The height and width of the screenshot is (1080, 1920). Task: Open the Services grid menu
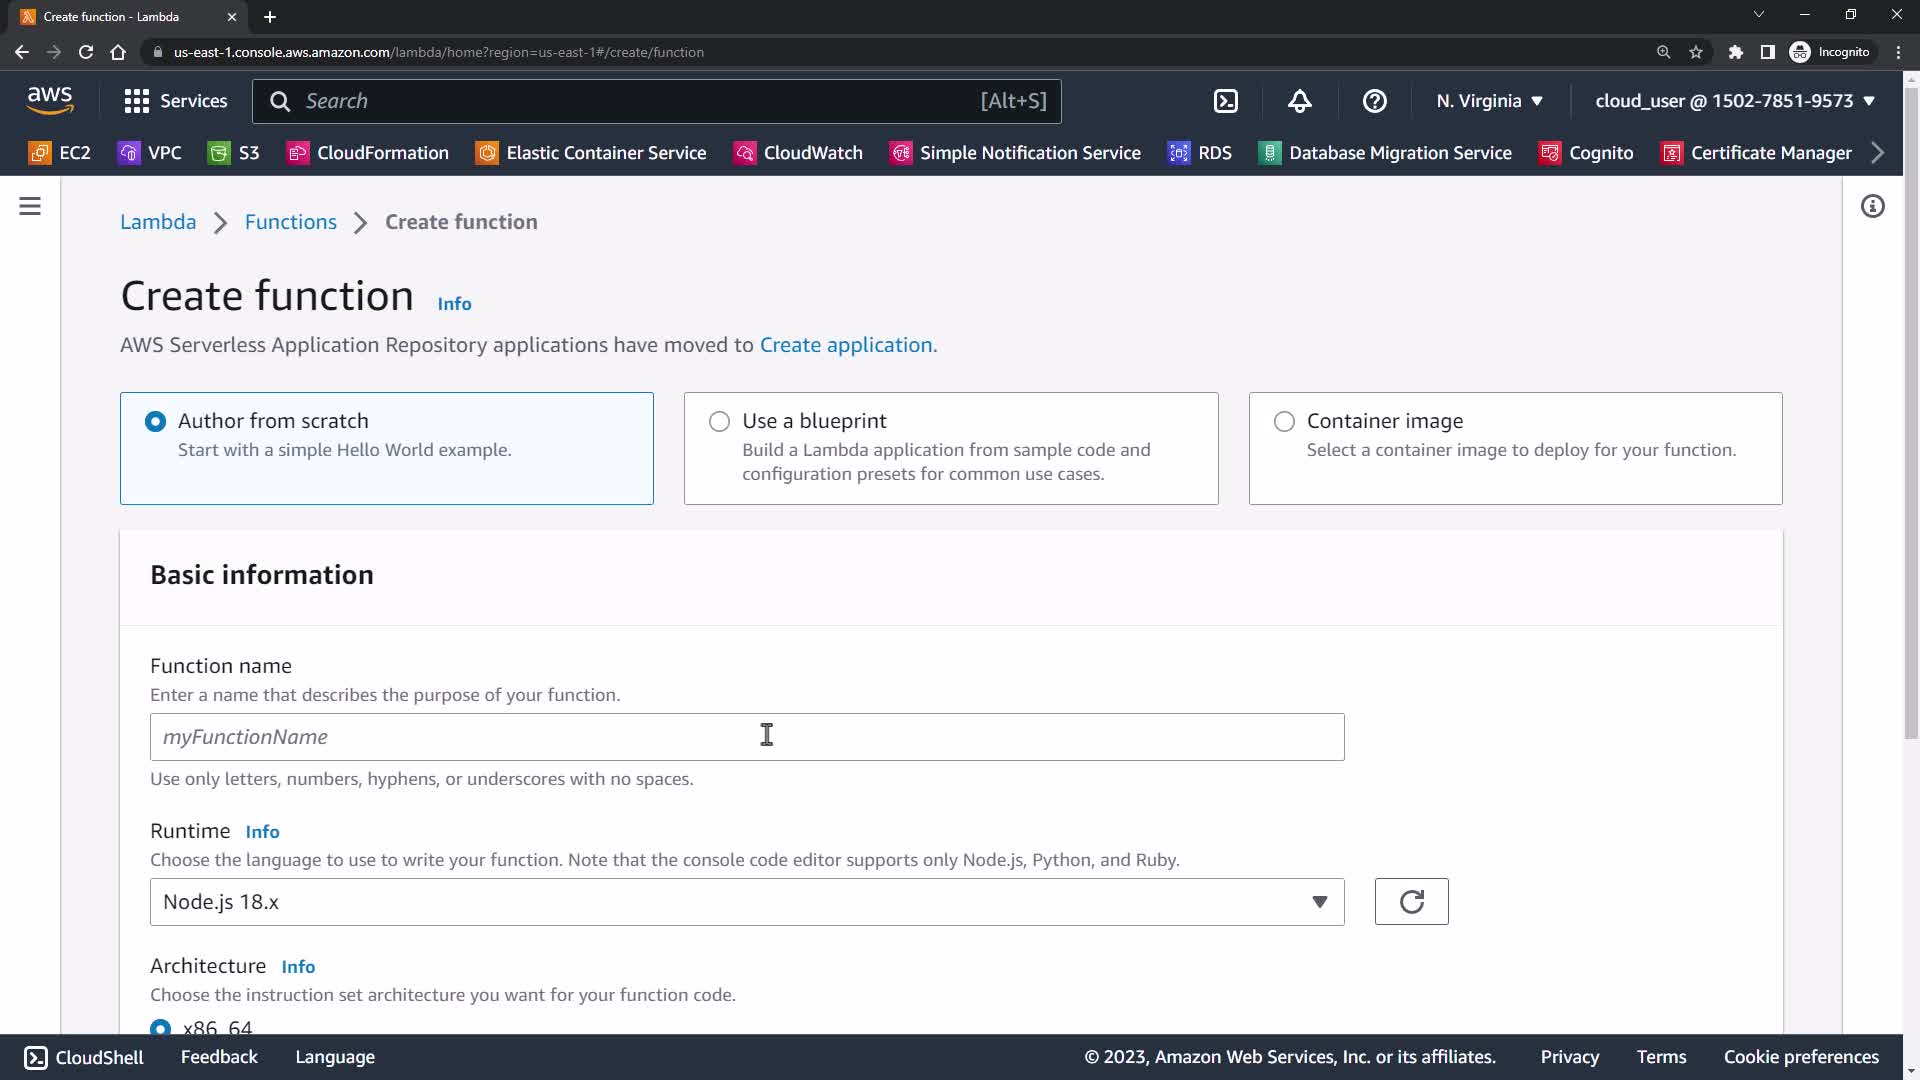175,101
